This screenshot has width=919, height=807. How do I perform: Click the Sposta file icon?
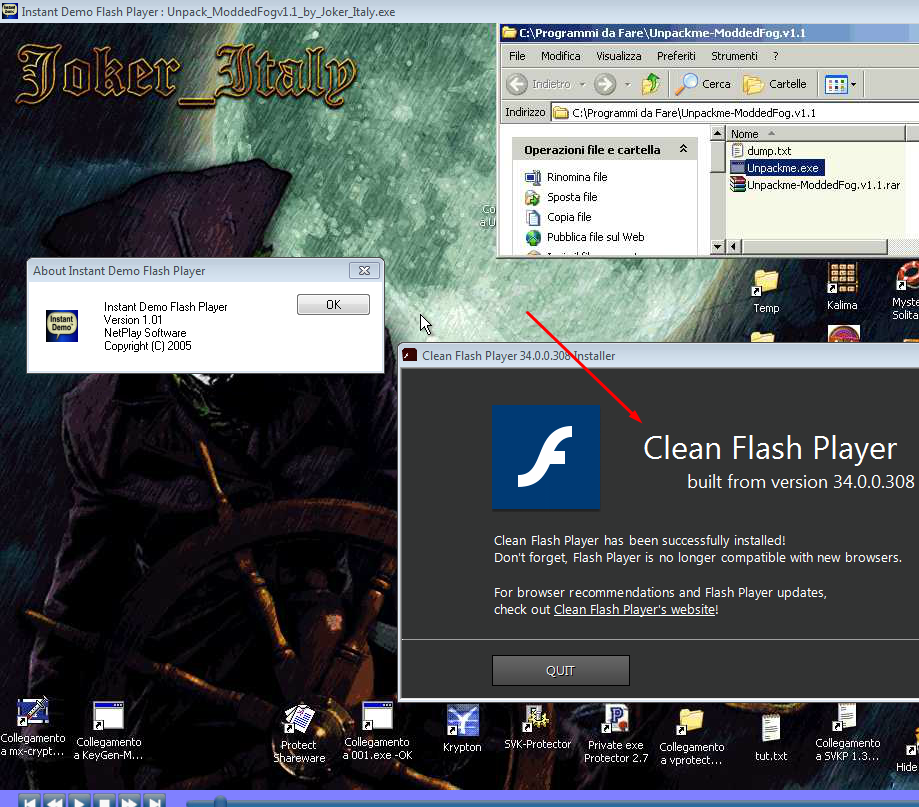[x=533, y=198]
